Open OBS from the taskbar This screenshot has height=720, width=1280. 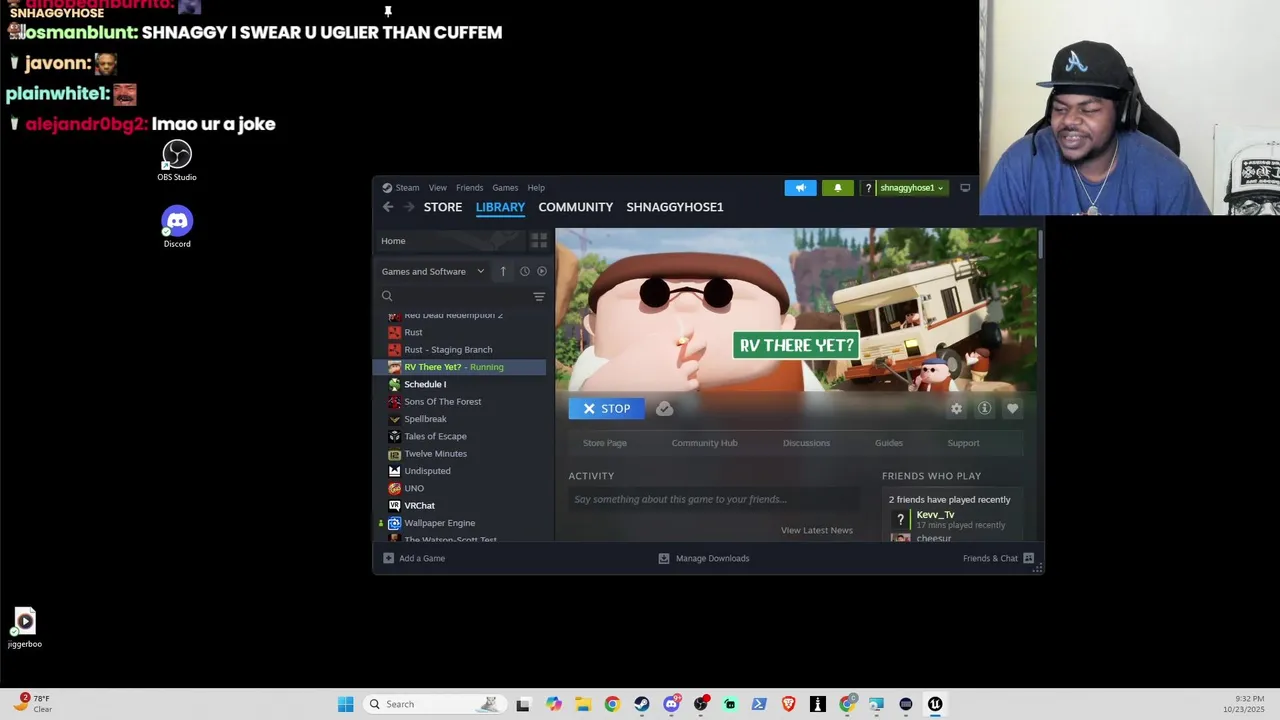(700, 704)
